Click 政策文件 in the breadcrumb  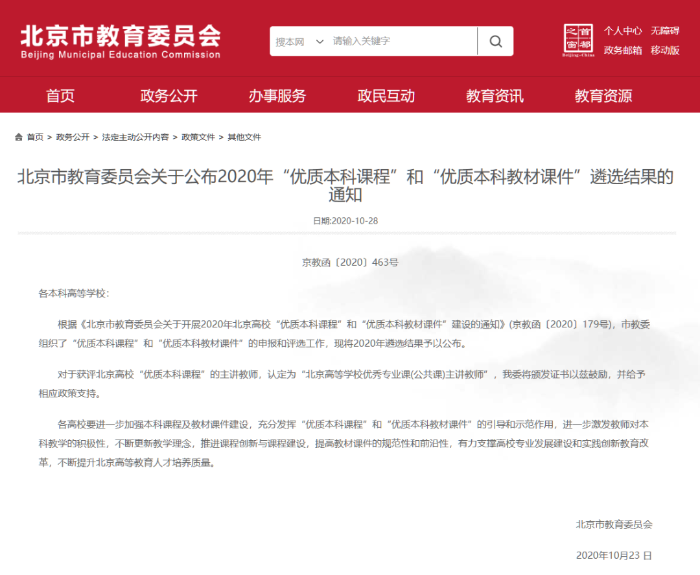[x=198, y=137]
